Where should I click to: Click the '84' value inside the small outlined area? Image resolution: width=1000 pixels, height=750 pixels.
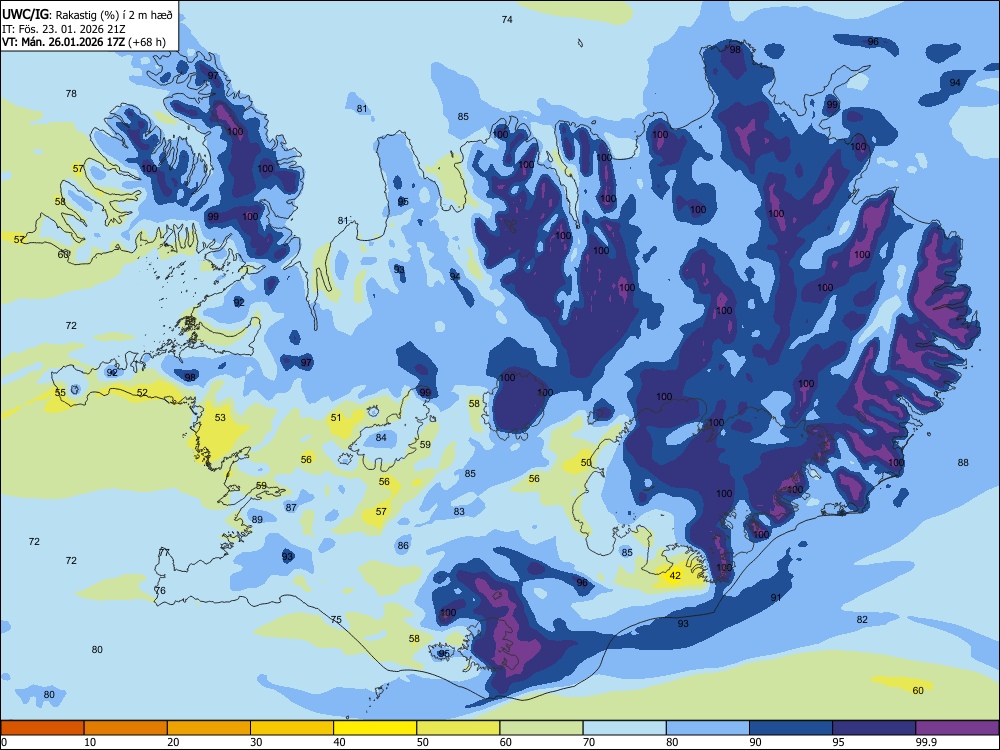point(381,438)
